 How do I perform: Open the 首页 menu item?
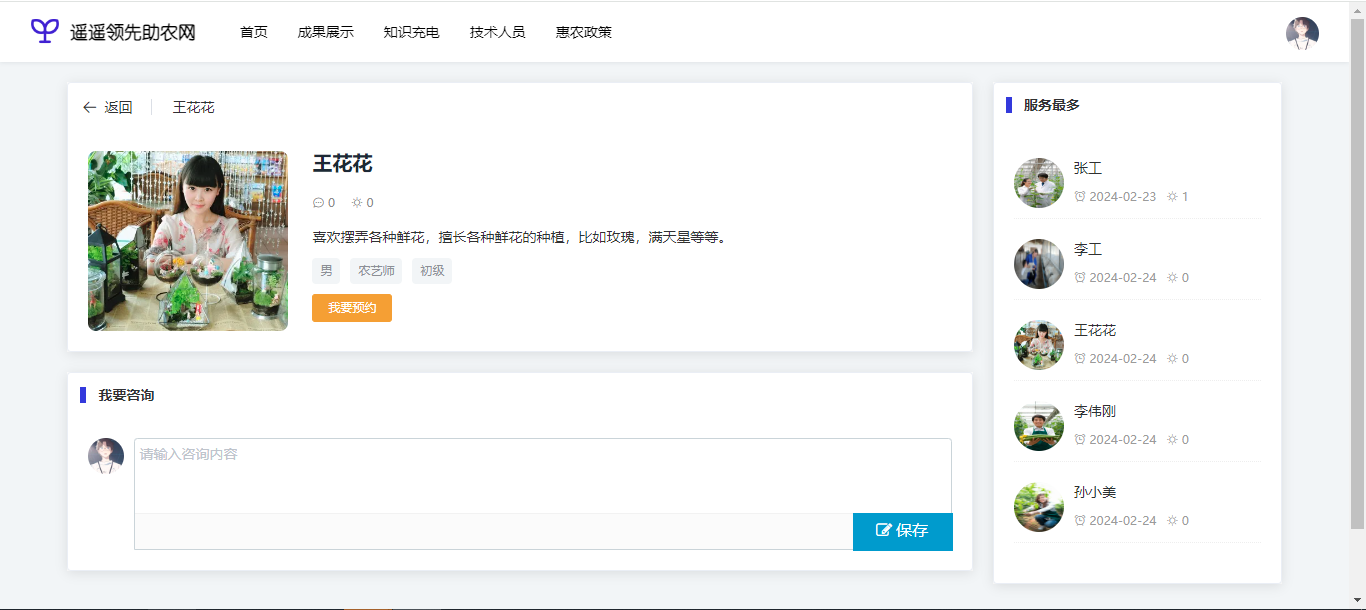coord(254,32)
